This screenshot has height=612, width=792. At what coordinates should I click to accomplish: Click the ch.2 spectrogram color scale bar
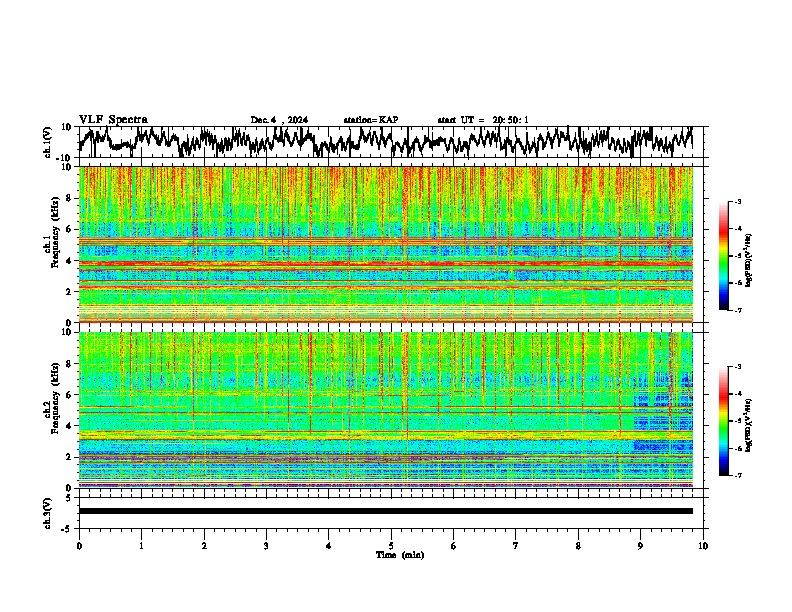[723, 421]
